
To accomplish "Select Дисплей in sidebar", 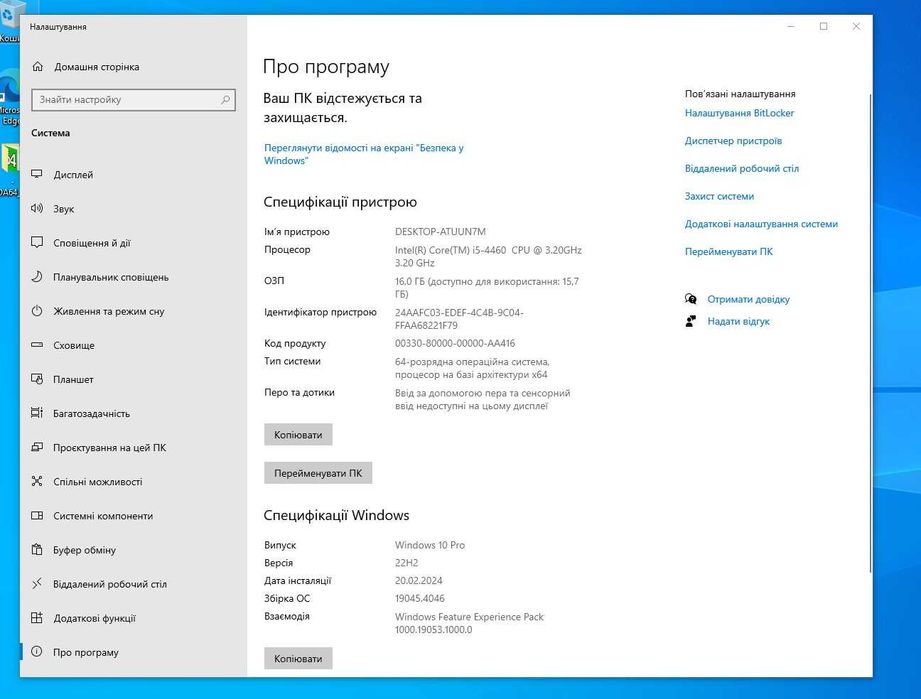I will point(73,175).
